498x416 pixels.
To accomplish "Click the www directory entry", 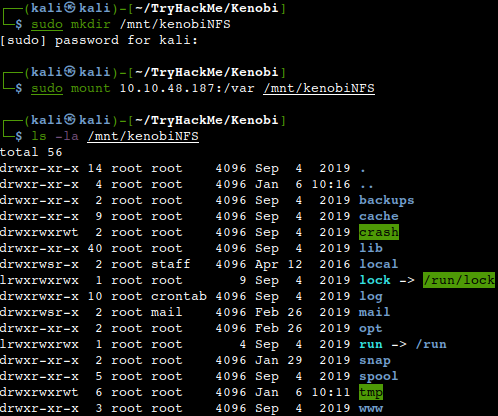I will 371,408.
